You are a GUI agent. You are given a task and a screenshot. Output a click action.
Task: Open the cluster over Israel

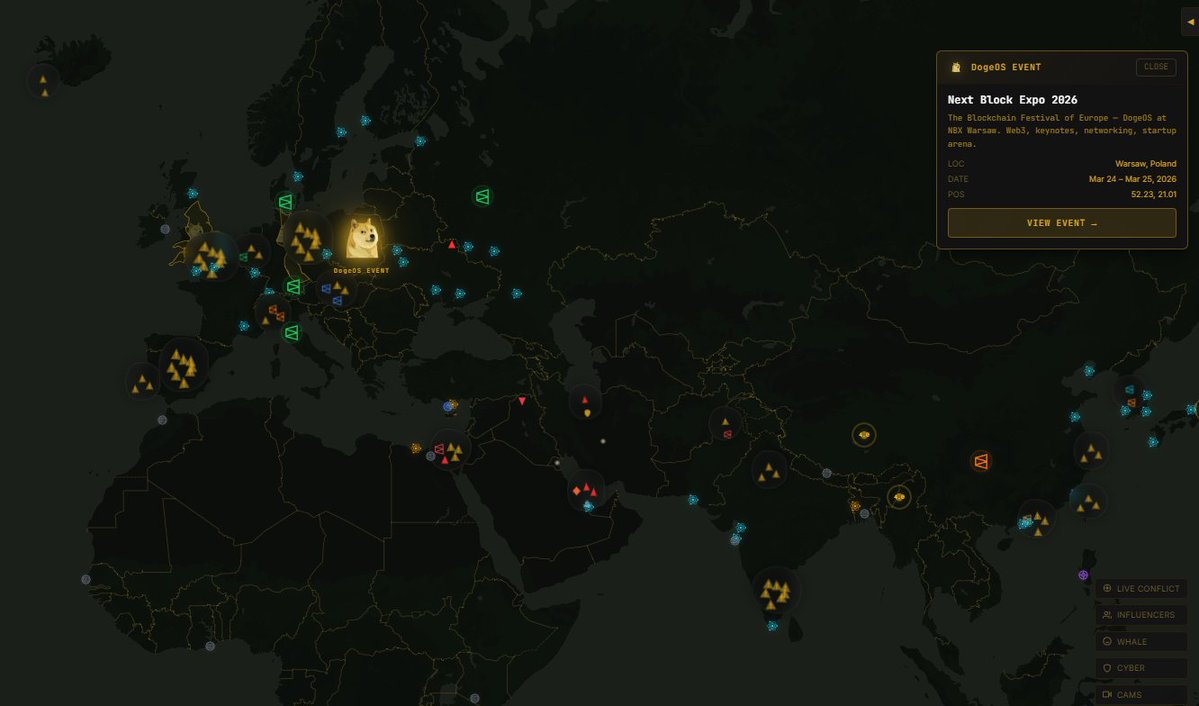pos(450,451)
